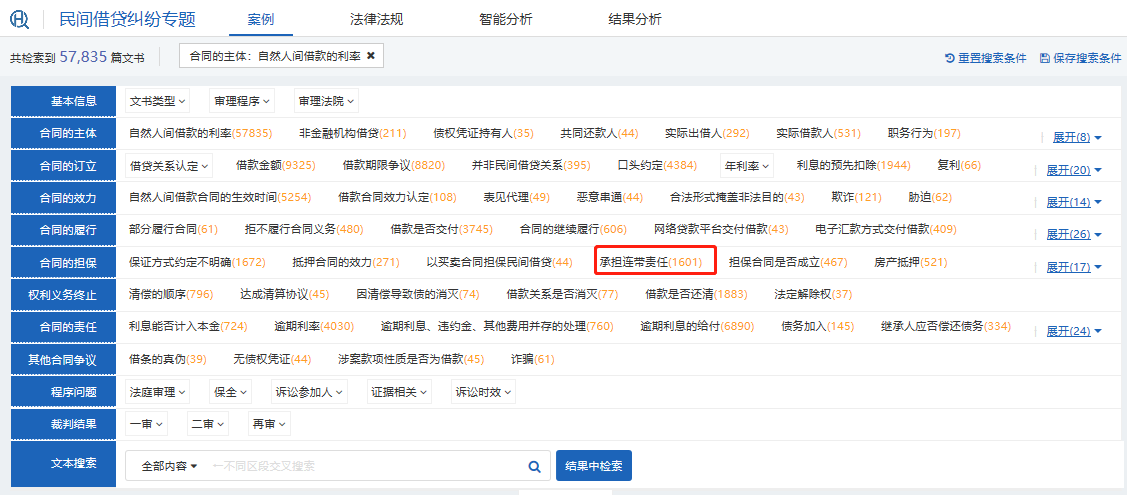1127x495 pixels.
Task: Select the 承担连带责任 filter
Action: (x=654, y=262)
